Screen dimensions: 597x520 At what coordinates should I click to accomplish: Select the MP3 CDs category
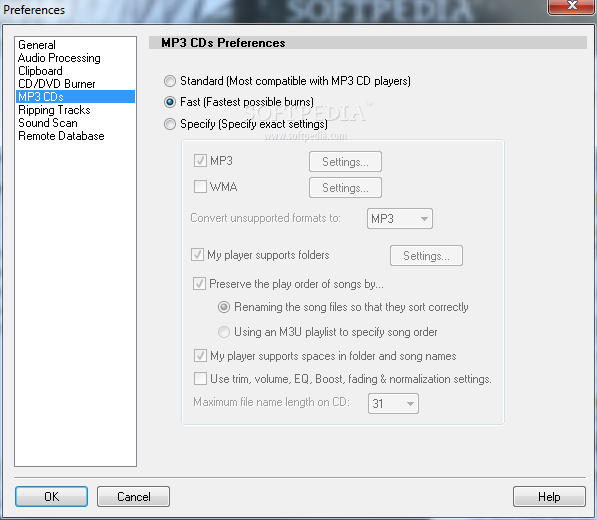pos(75,97)
